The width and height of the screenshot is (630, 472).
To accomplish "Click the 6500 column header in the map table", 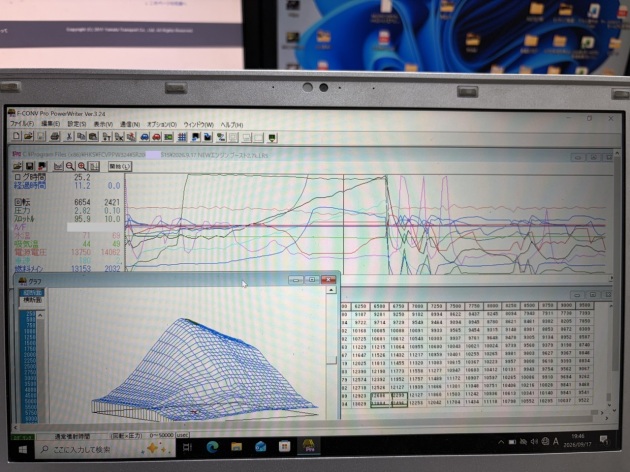I will (x=379, y=306).
